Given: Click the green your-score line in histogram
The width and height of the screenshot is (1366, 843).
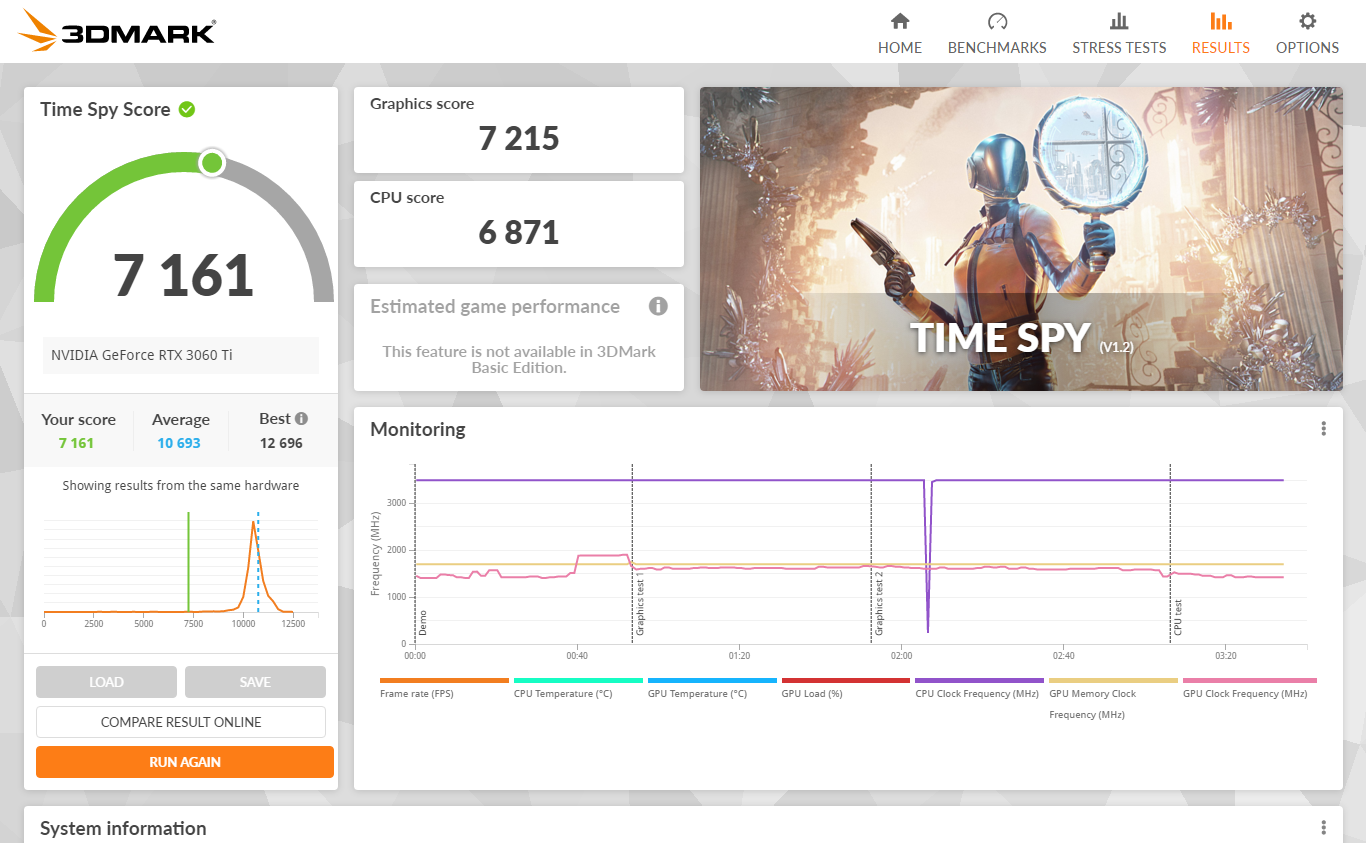Looking at the screenshot, I should [188, 561].
